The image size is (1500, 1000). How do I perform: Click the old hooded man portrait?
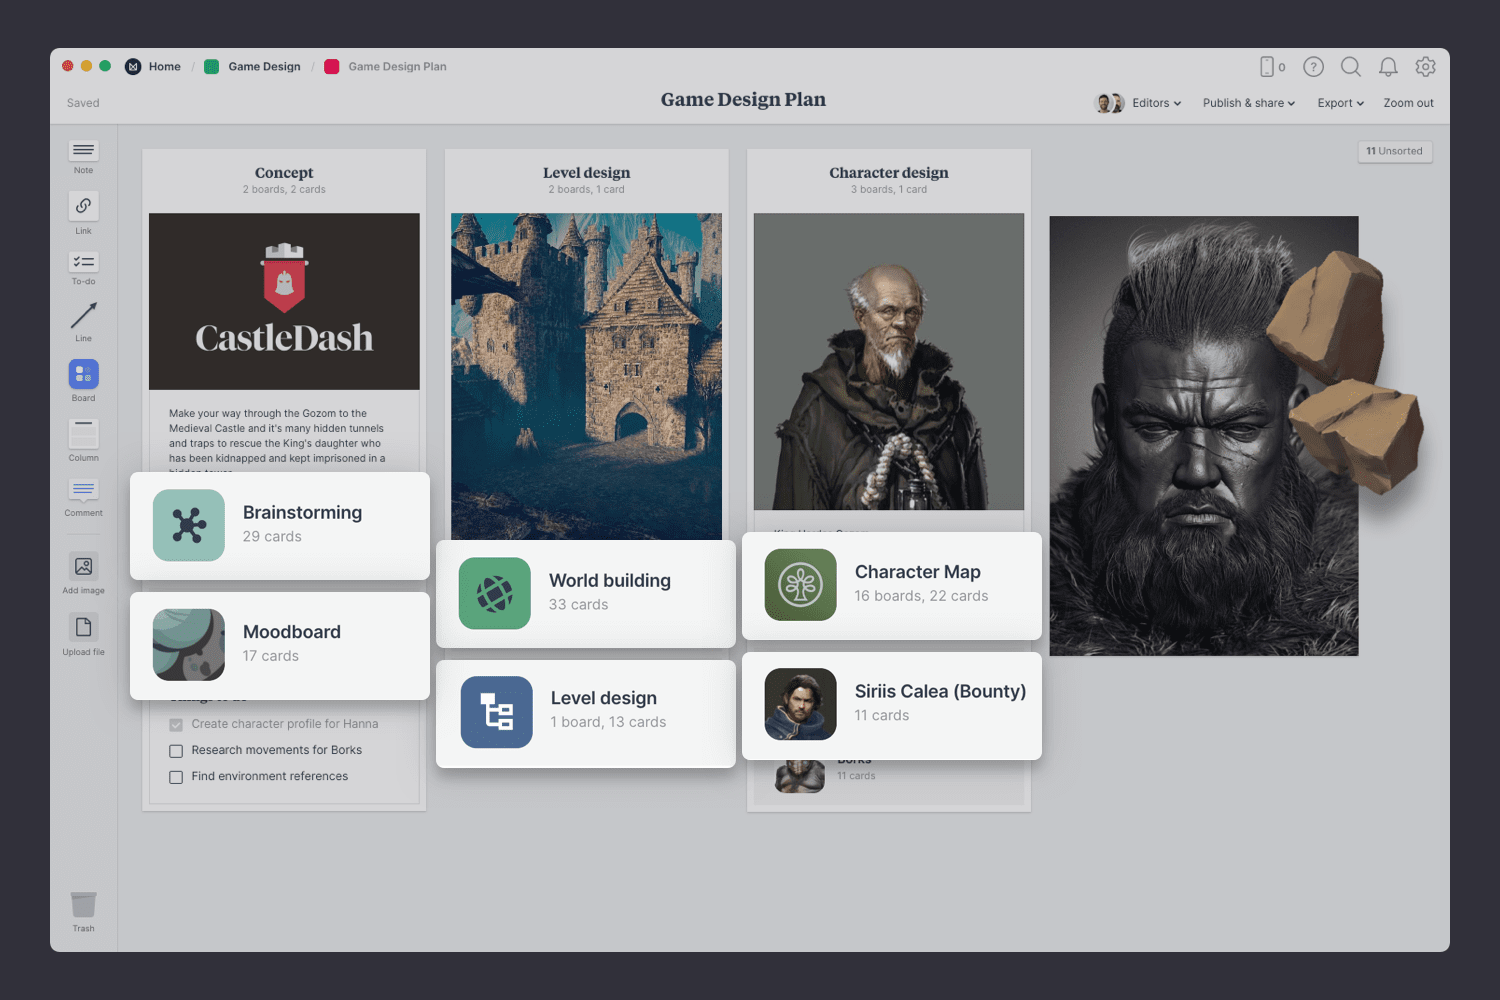[x=889, y=361]
